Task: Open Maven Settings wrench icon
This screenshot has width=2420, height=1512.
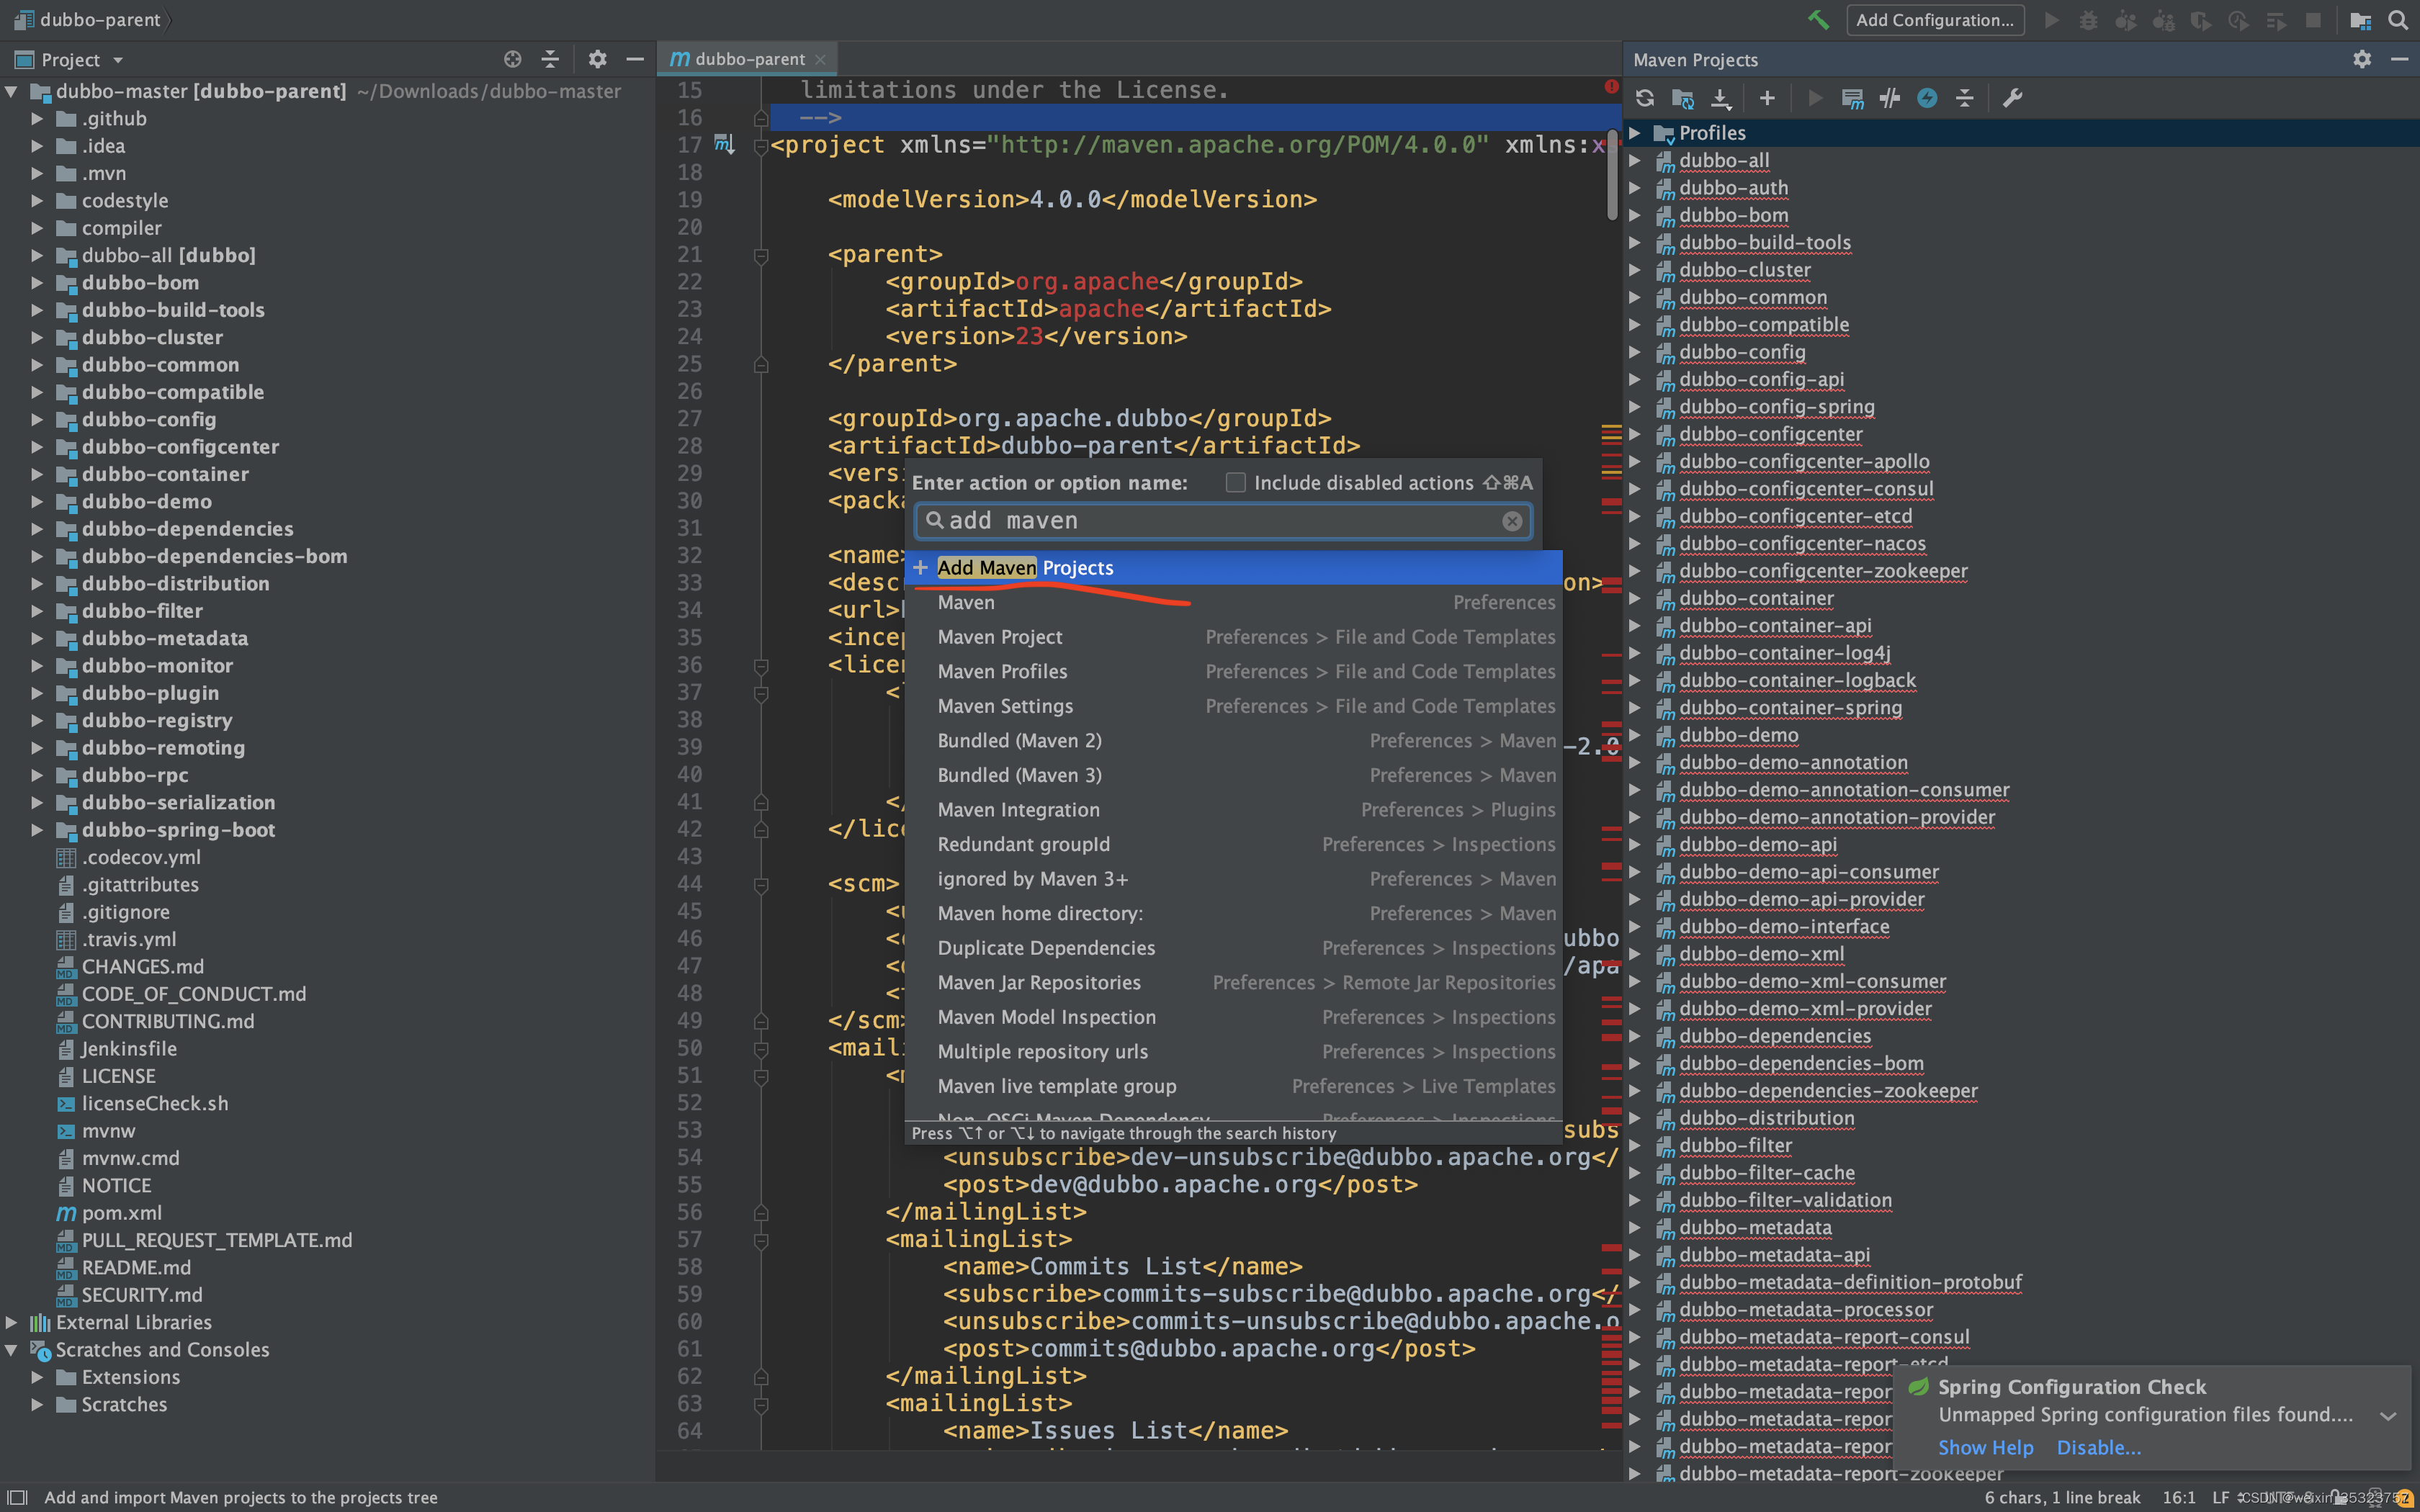Action: pyautogui.click(x=2012, y=98)
